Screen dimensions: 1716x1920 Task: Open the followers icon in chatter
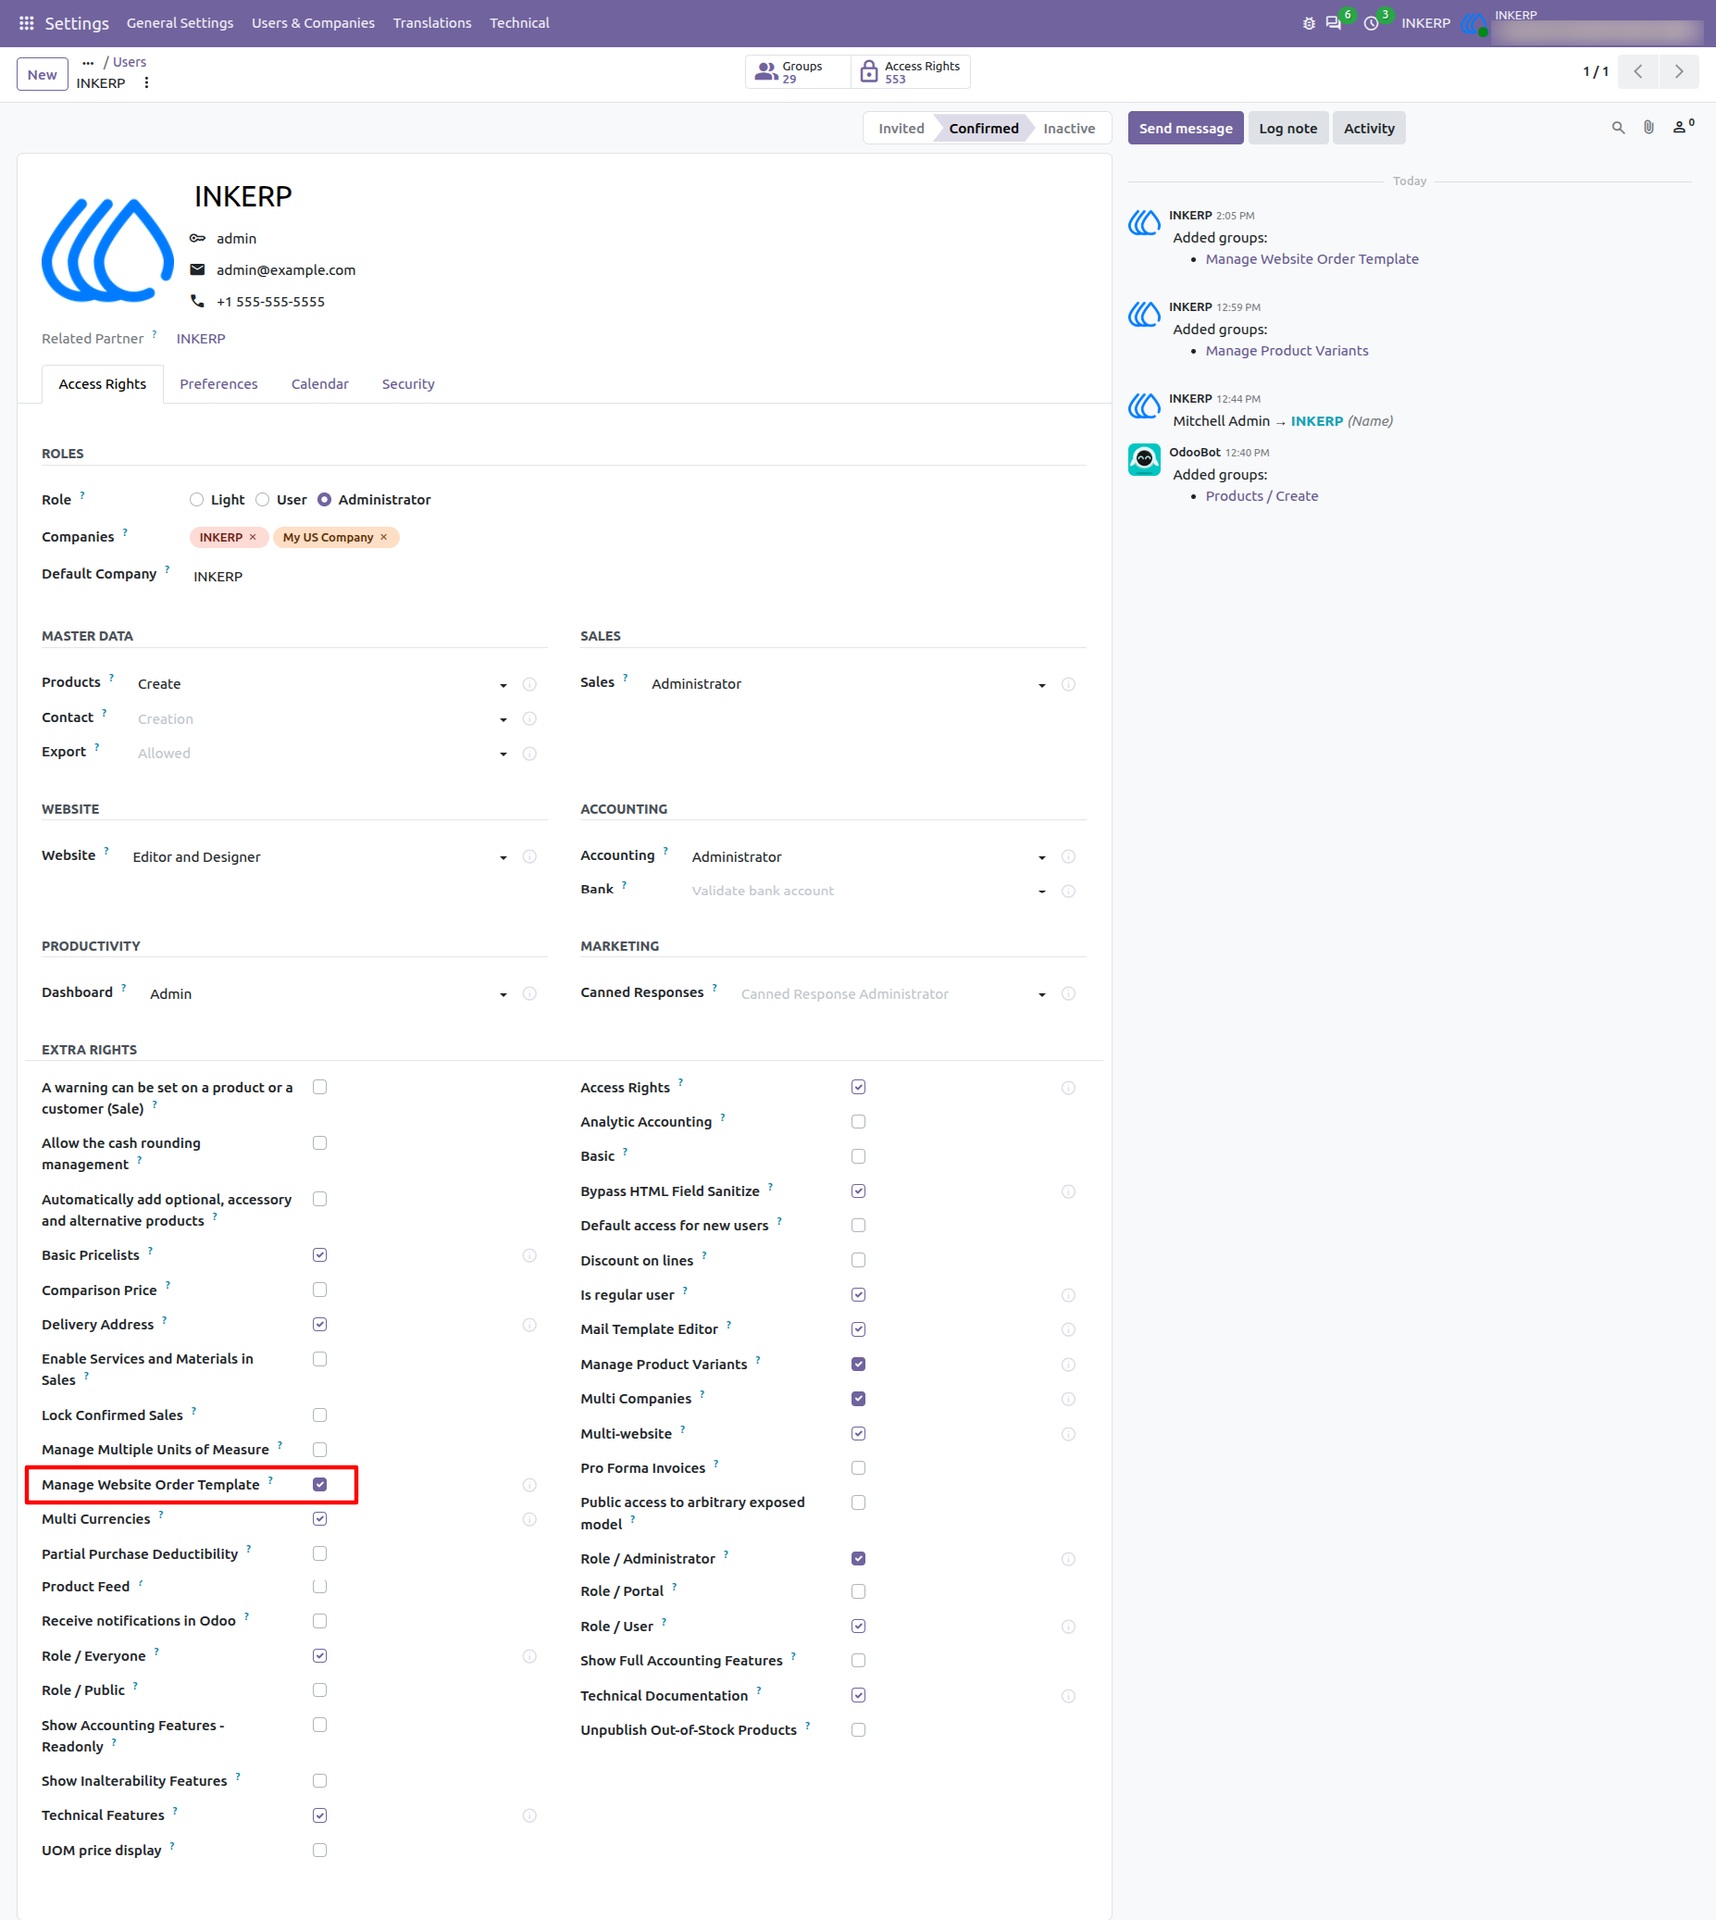(1682, 127)
